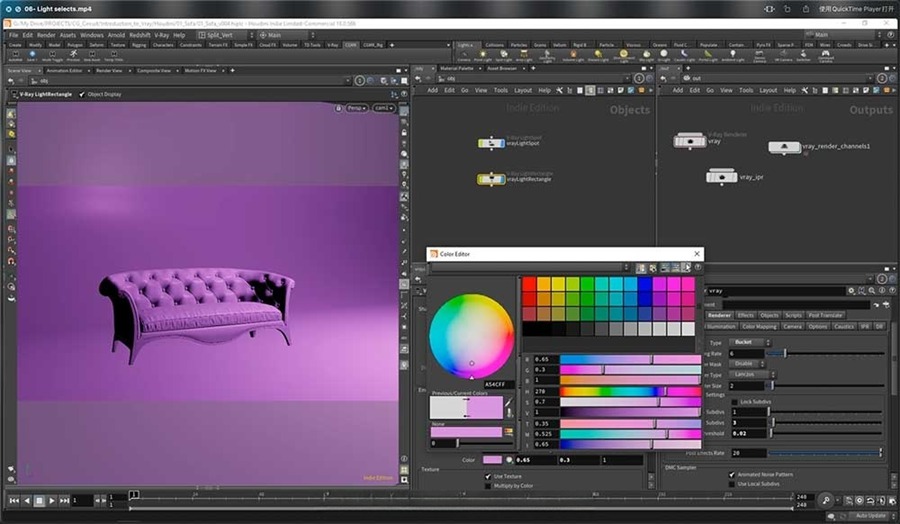Click the Area Light shelf tool
The width and height of the screenshot is (900, 524).
pyautogui.click(x=523, y=56)
